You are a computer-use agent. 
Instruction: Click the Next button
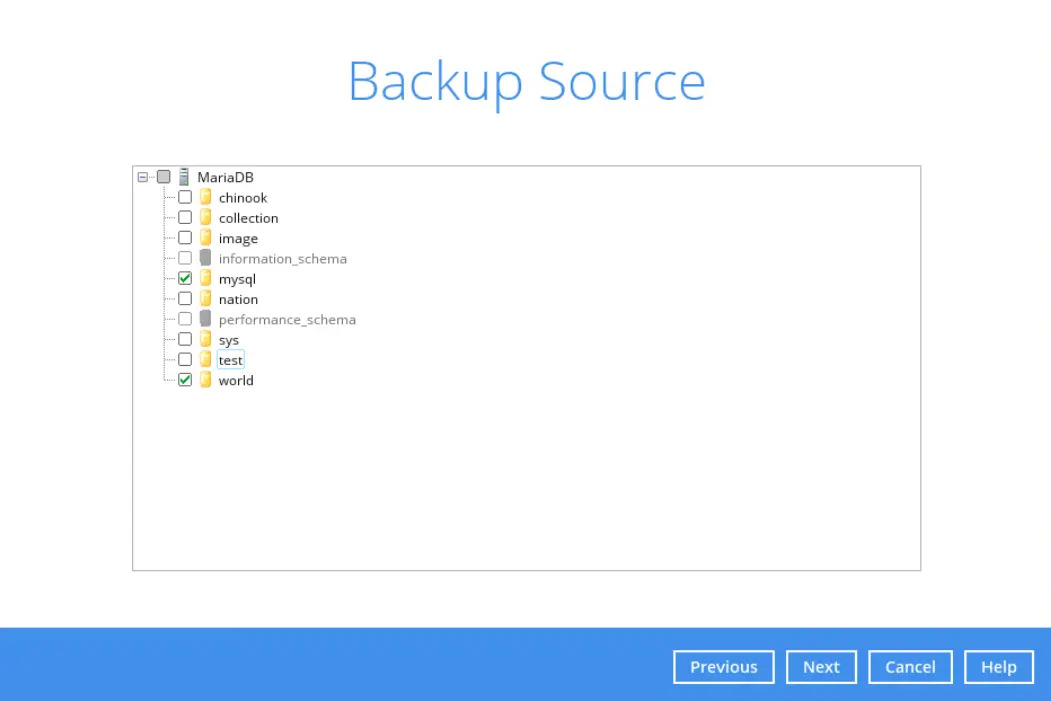[821, 667]
